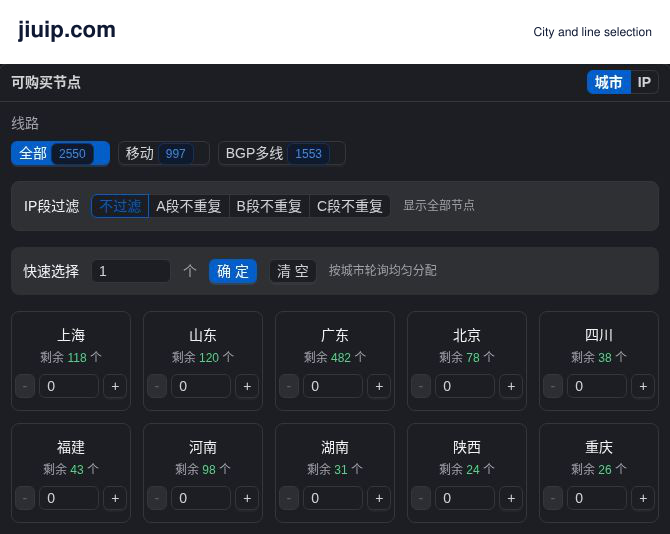The image size is (670, 534).
Task: Decrease 北京 node count with minus
Action: pos(421,386)
